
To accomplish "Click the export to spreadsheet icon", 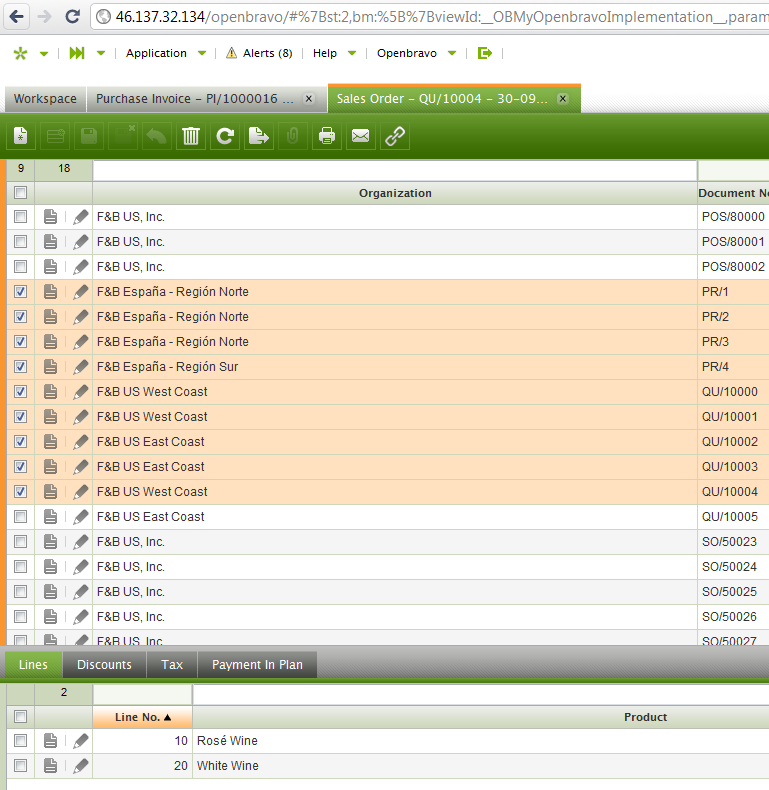I will click(x=259, y=137).
